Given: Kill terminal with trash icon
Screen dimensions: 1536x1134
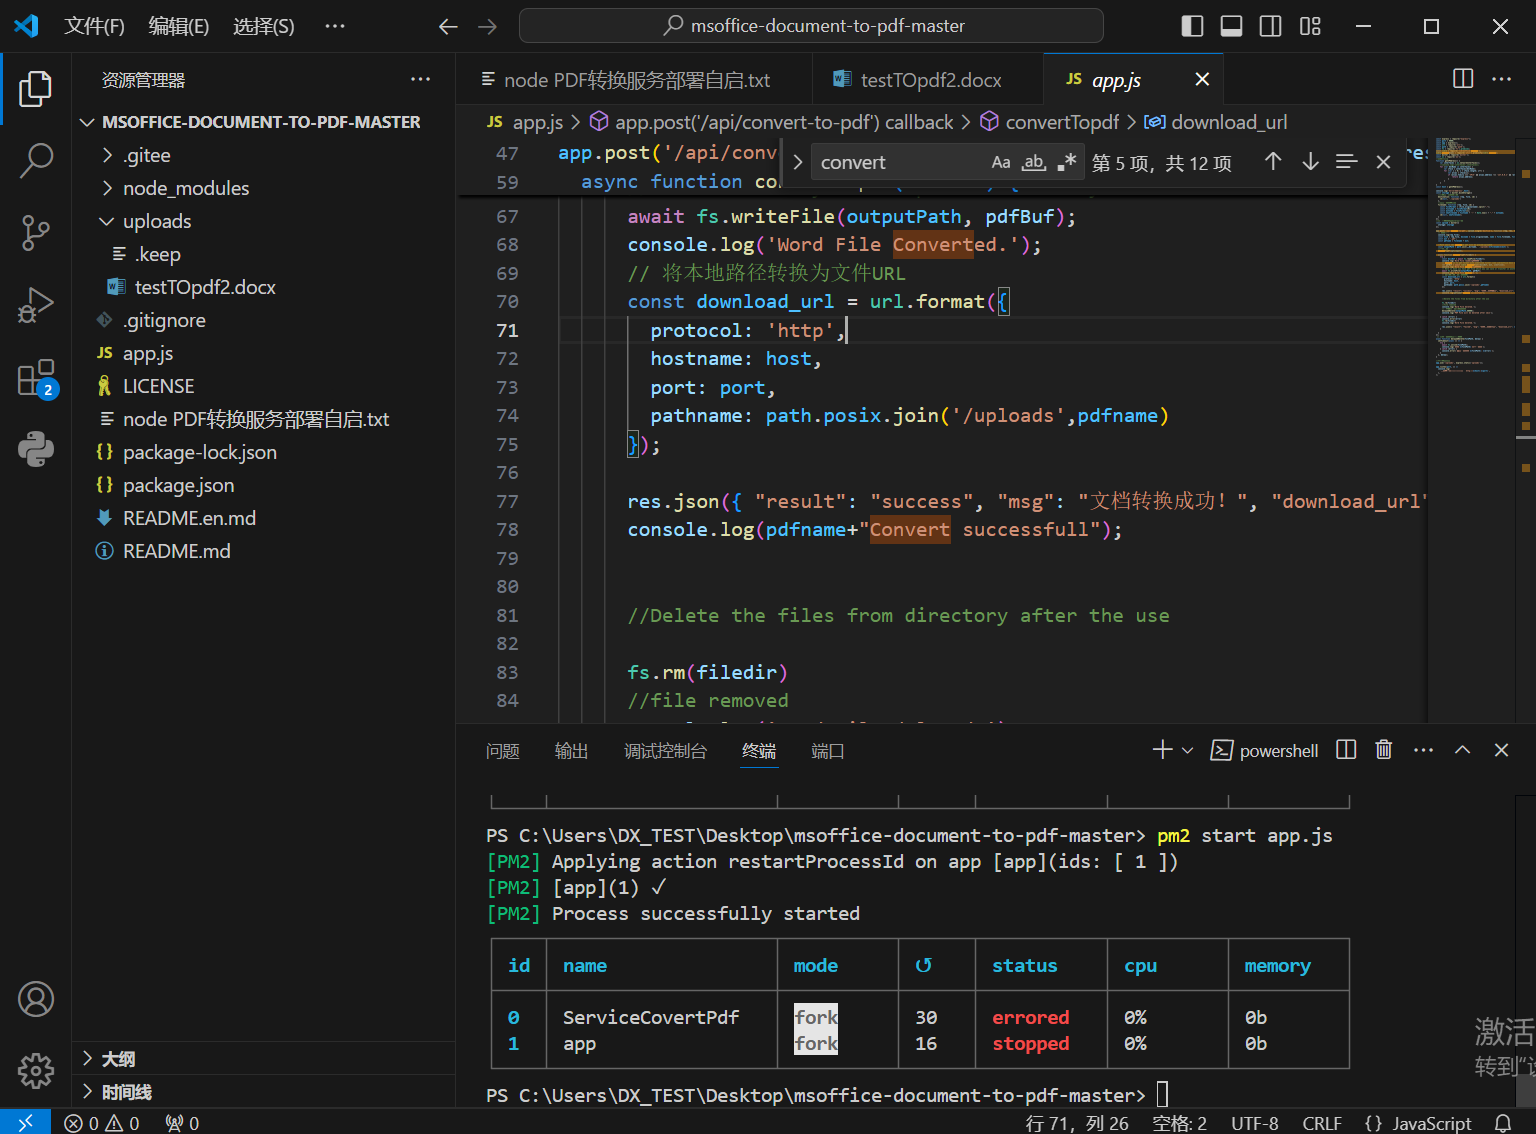Looking at the screenshot, I should [x=1383, y=750].
